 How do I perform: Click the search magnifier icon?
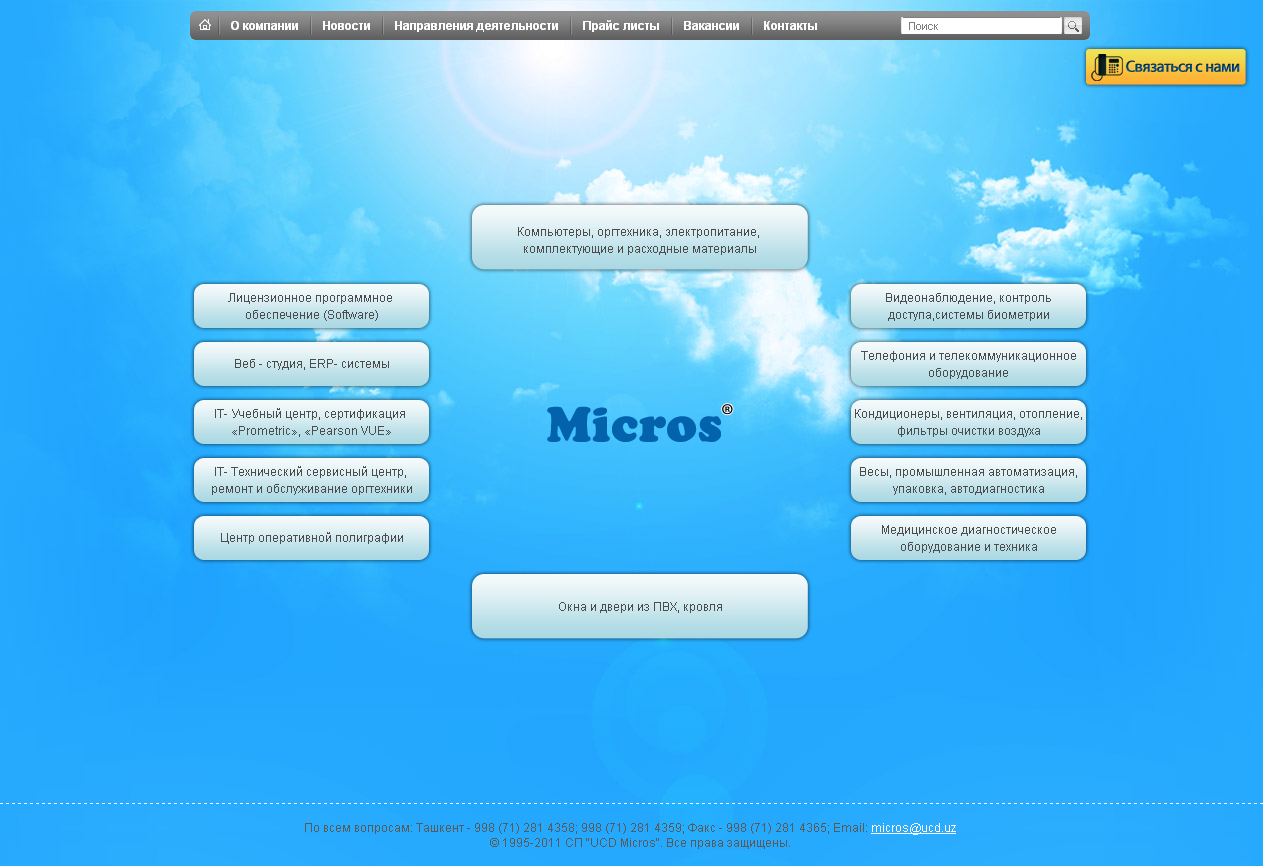1072,26
